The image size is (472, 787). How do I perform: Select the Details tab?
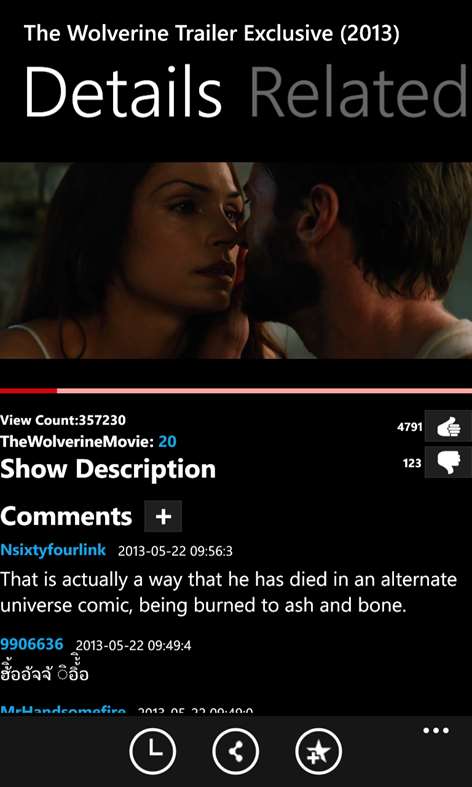tap(123, 94)
